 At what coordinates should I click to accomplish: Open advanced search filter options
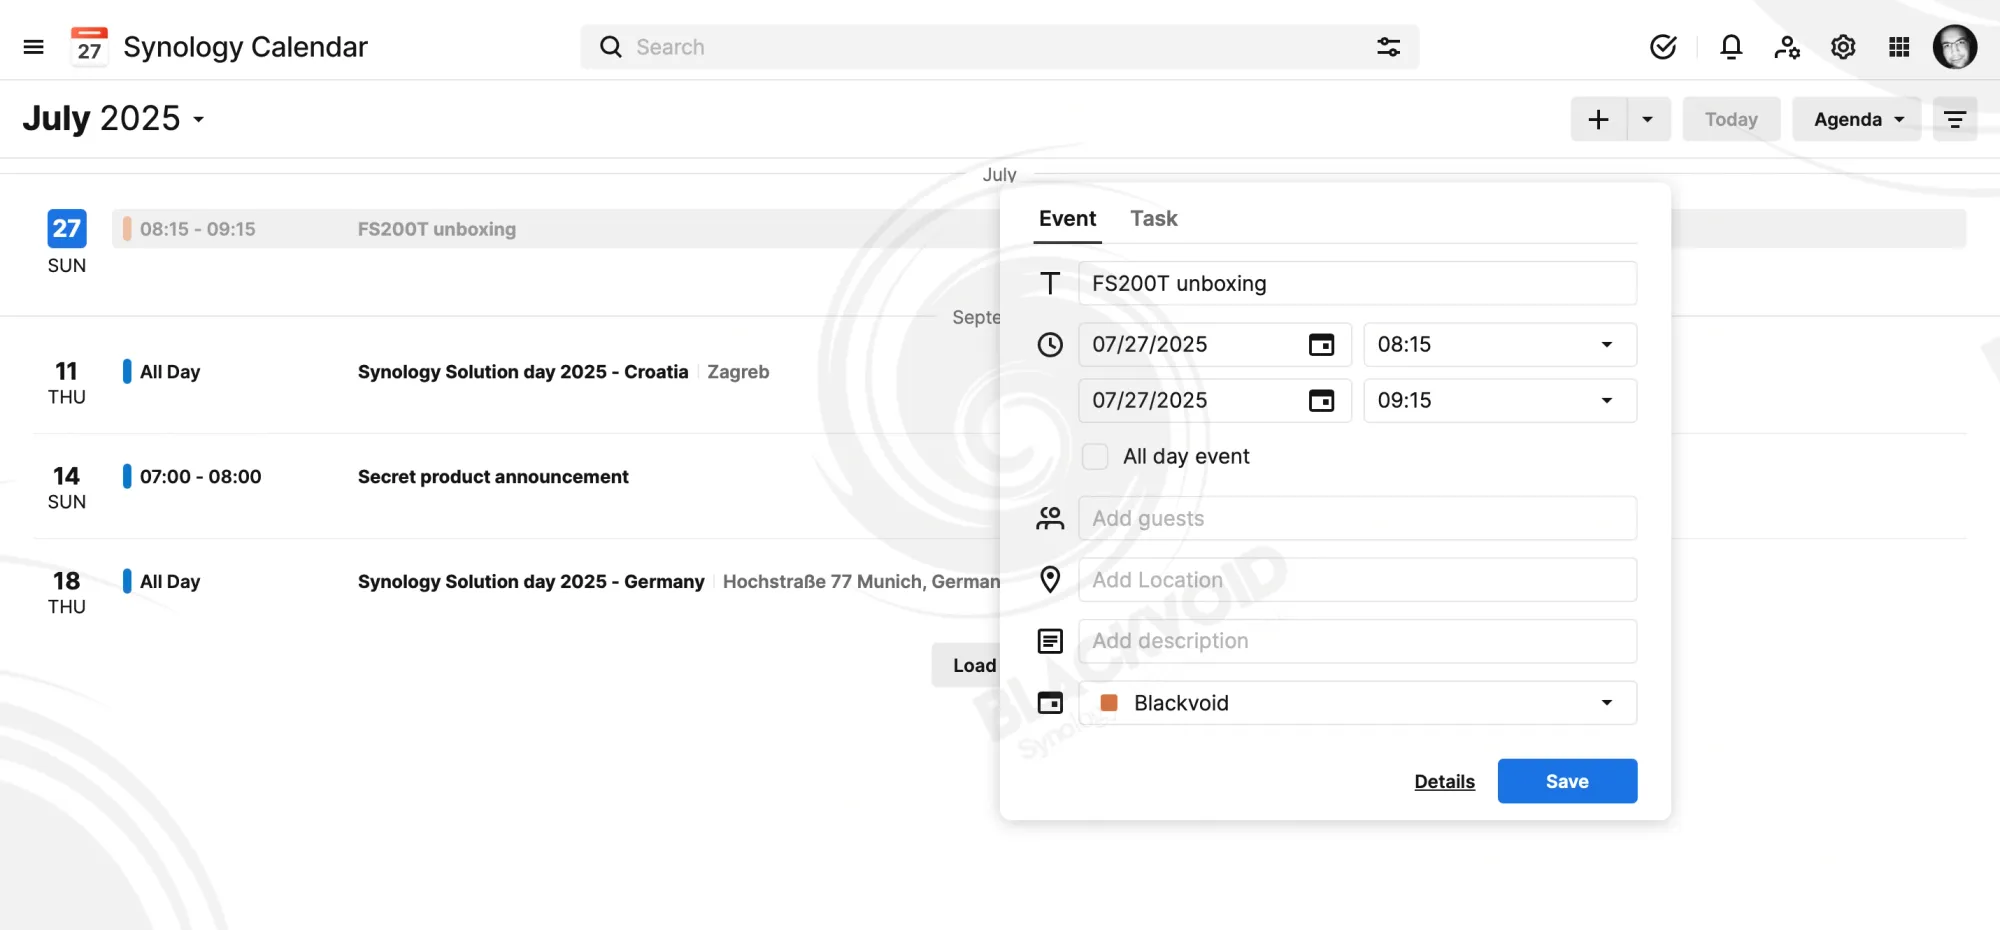1388,47
